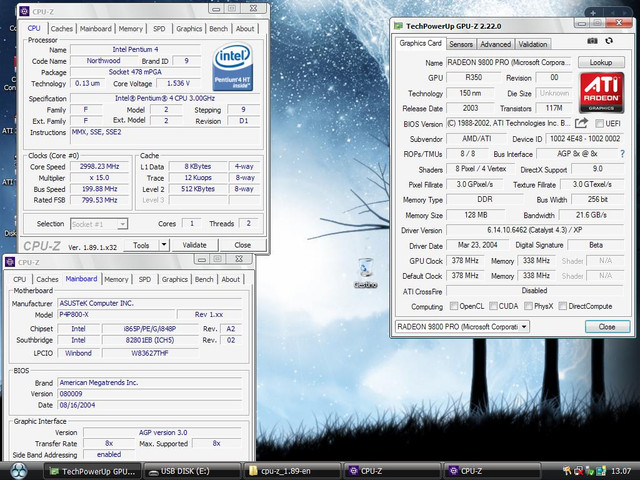This screenshot has height=480, width=640.
Task: Click the BIOS export share icon
Action: click(581, 123)
